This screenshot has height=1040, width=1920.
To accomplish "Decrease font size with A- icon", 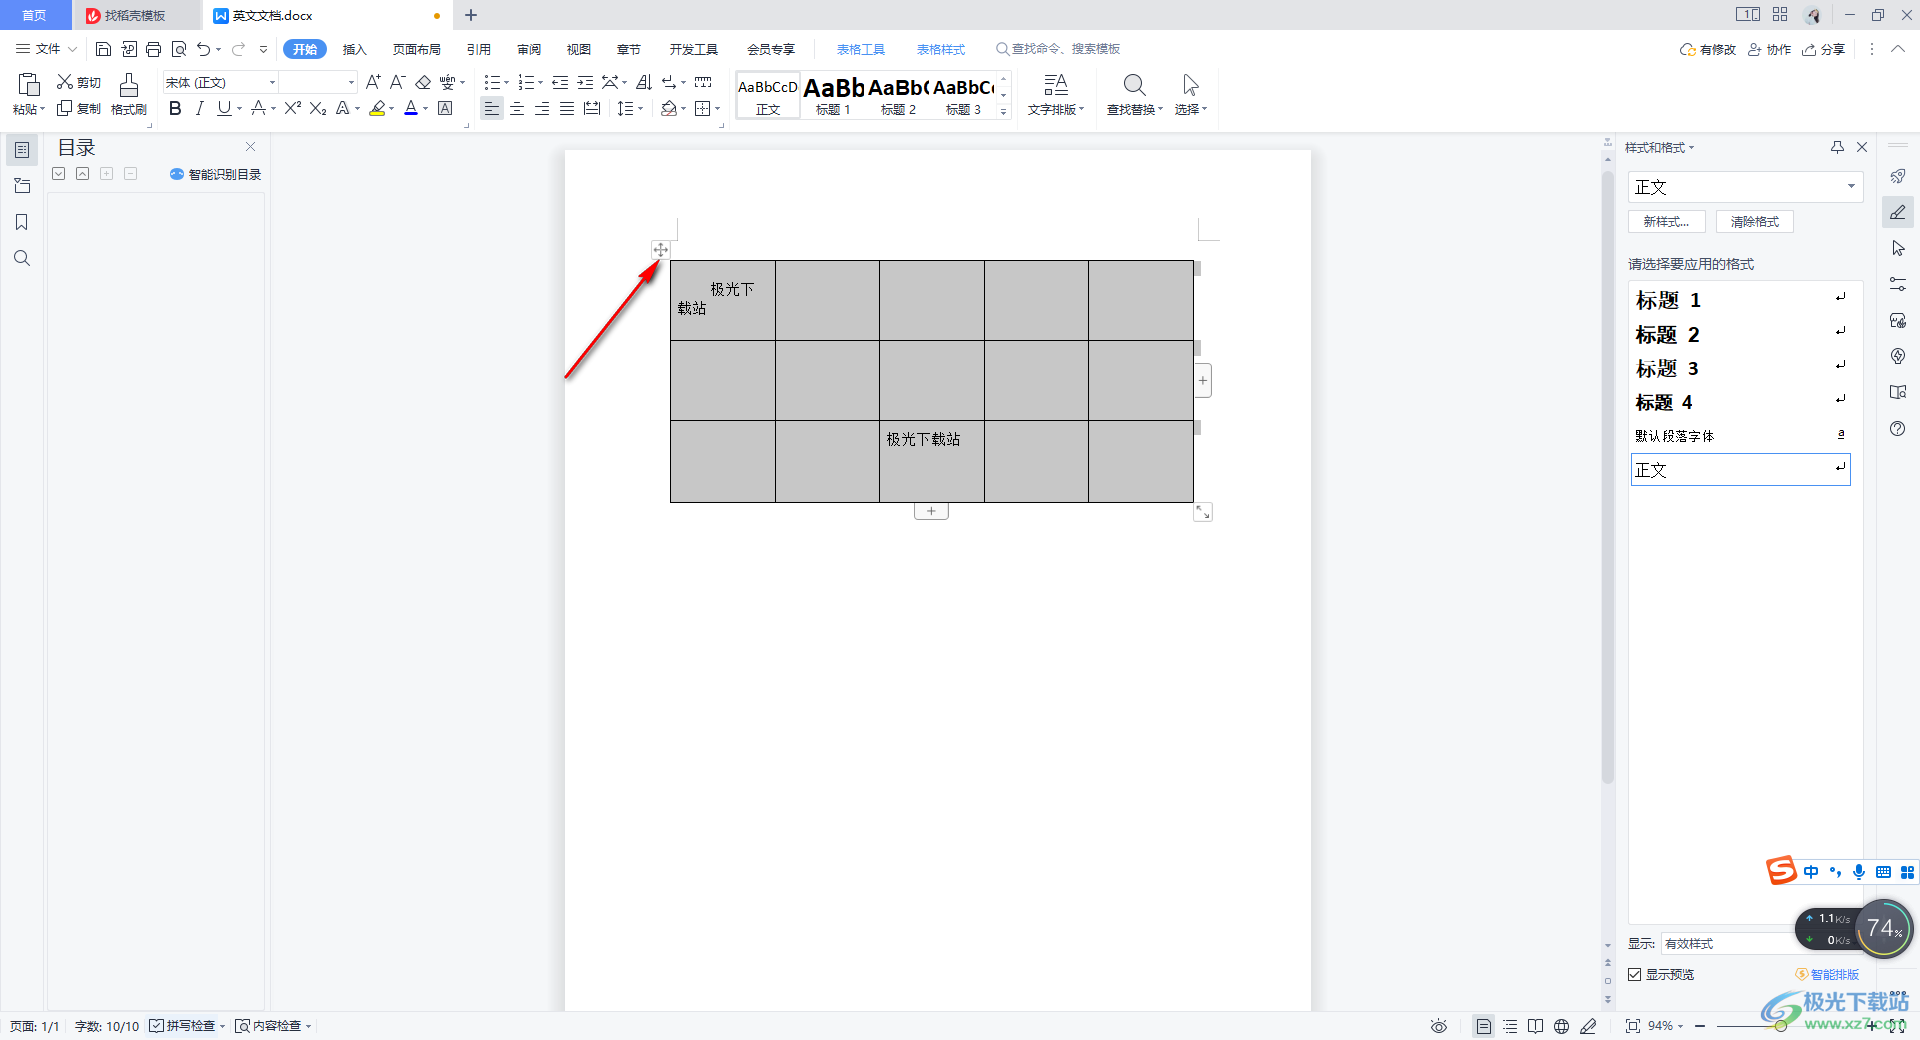I will [x=397, y=82].
